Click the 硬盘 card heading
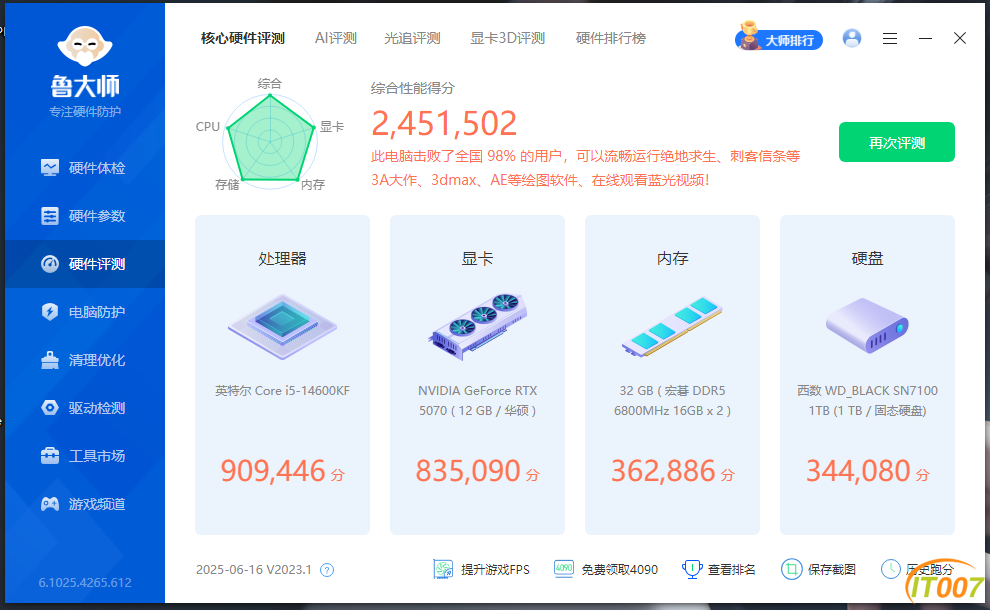990x610 pixels. point(867,258)
